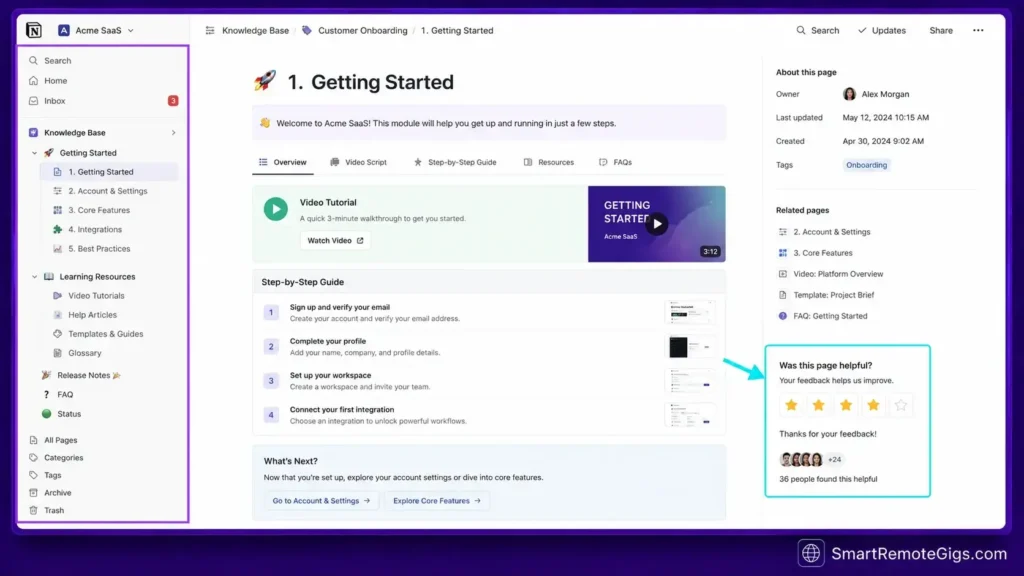Click 'Explore Core Features' button
Screen dimensions: 1024x576
[x=437, y=501]
